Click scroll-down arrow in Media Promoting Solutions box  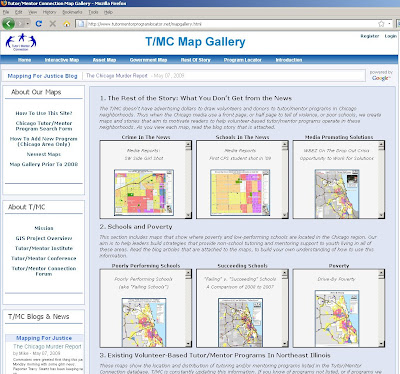(x=381, y=215)
